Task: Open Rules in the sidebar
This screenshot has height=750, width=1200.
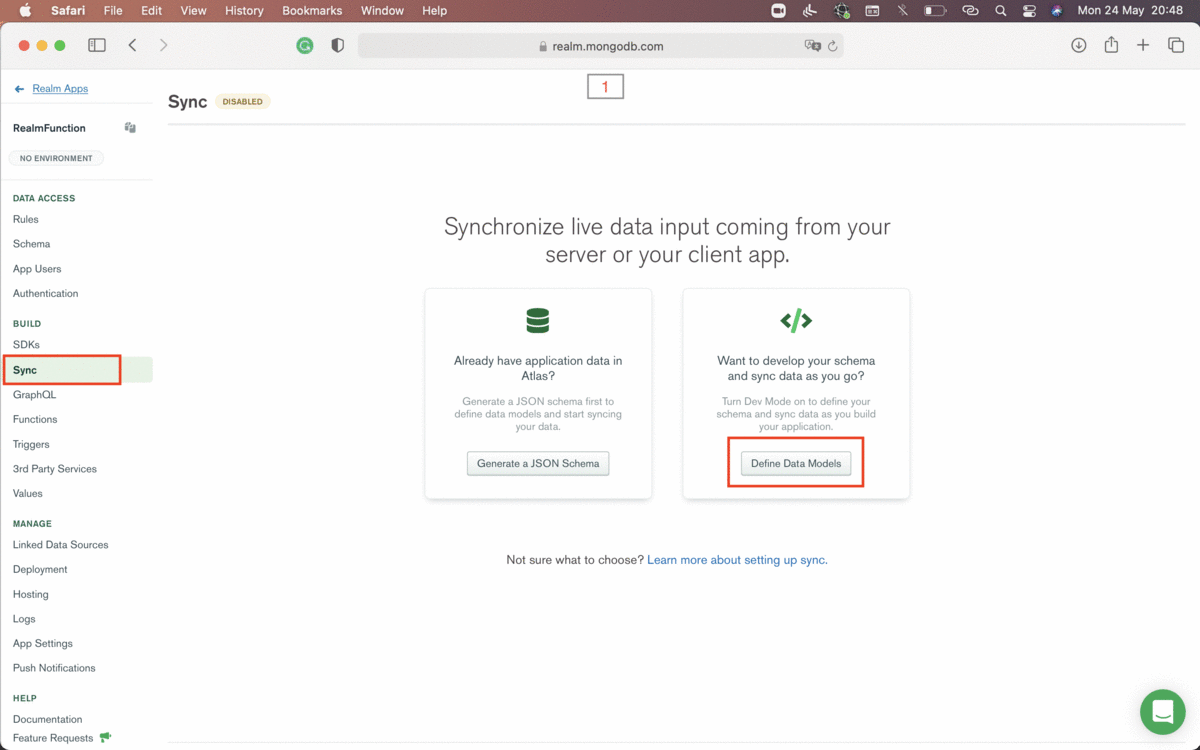Action: pyautogui.click(x=26, y=219)
